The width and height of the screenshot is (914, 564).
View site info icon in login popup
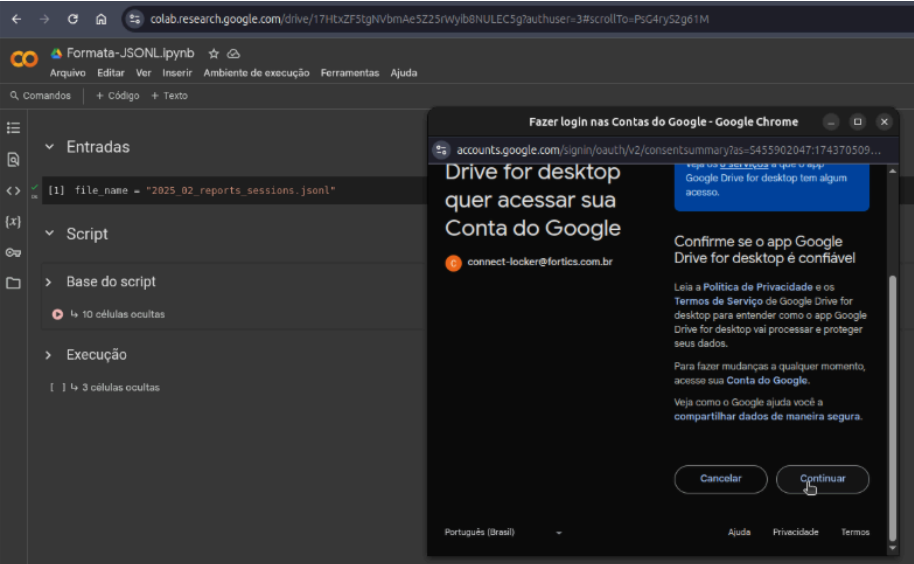point(441,150)
